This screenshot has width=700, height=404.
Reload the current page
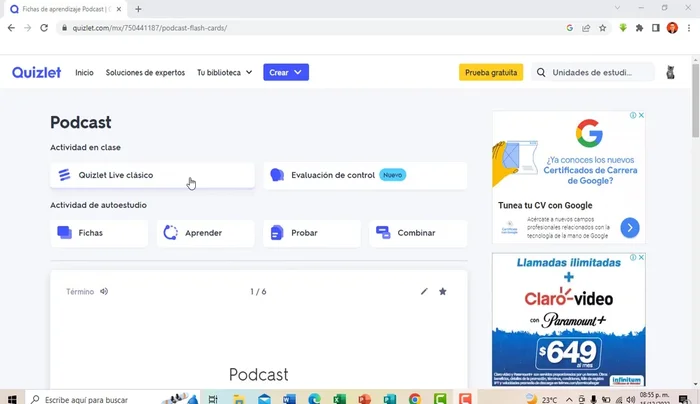click(x=44, y=28)
